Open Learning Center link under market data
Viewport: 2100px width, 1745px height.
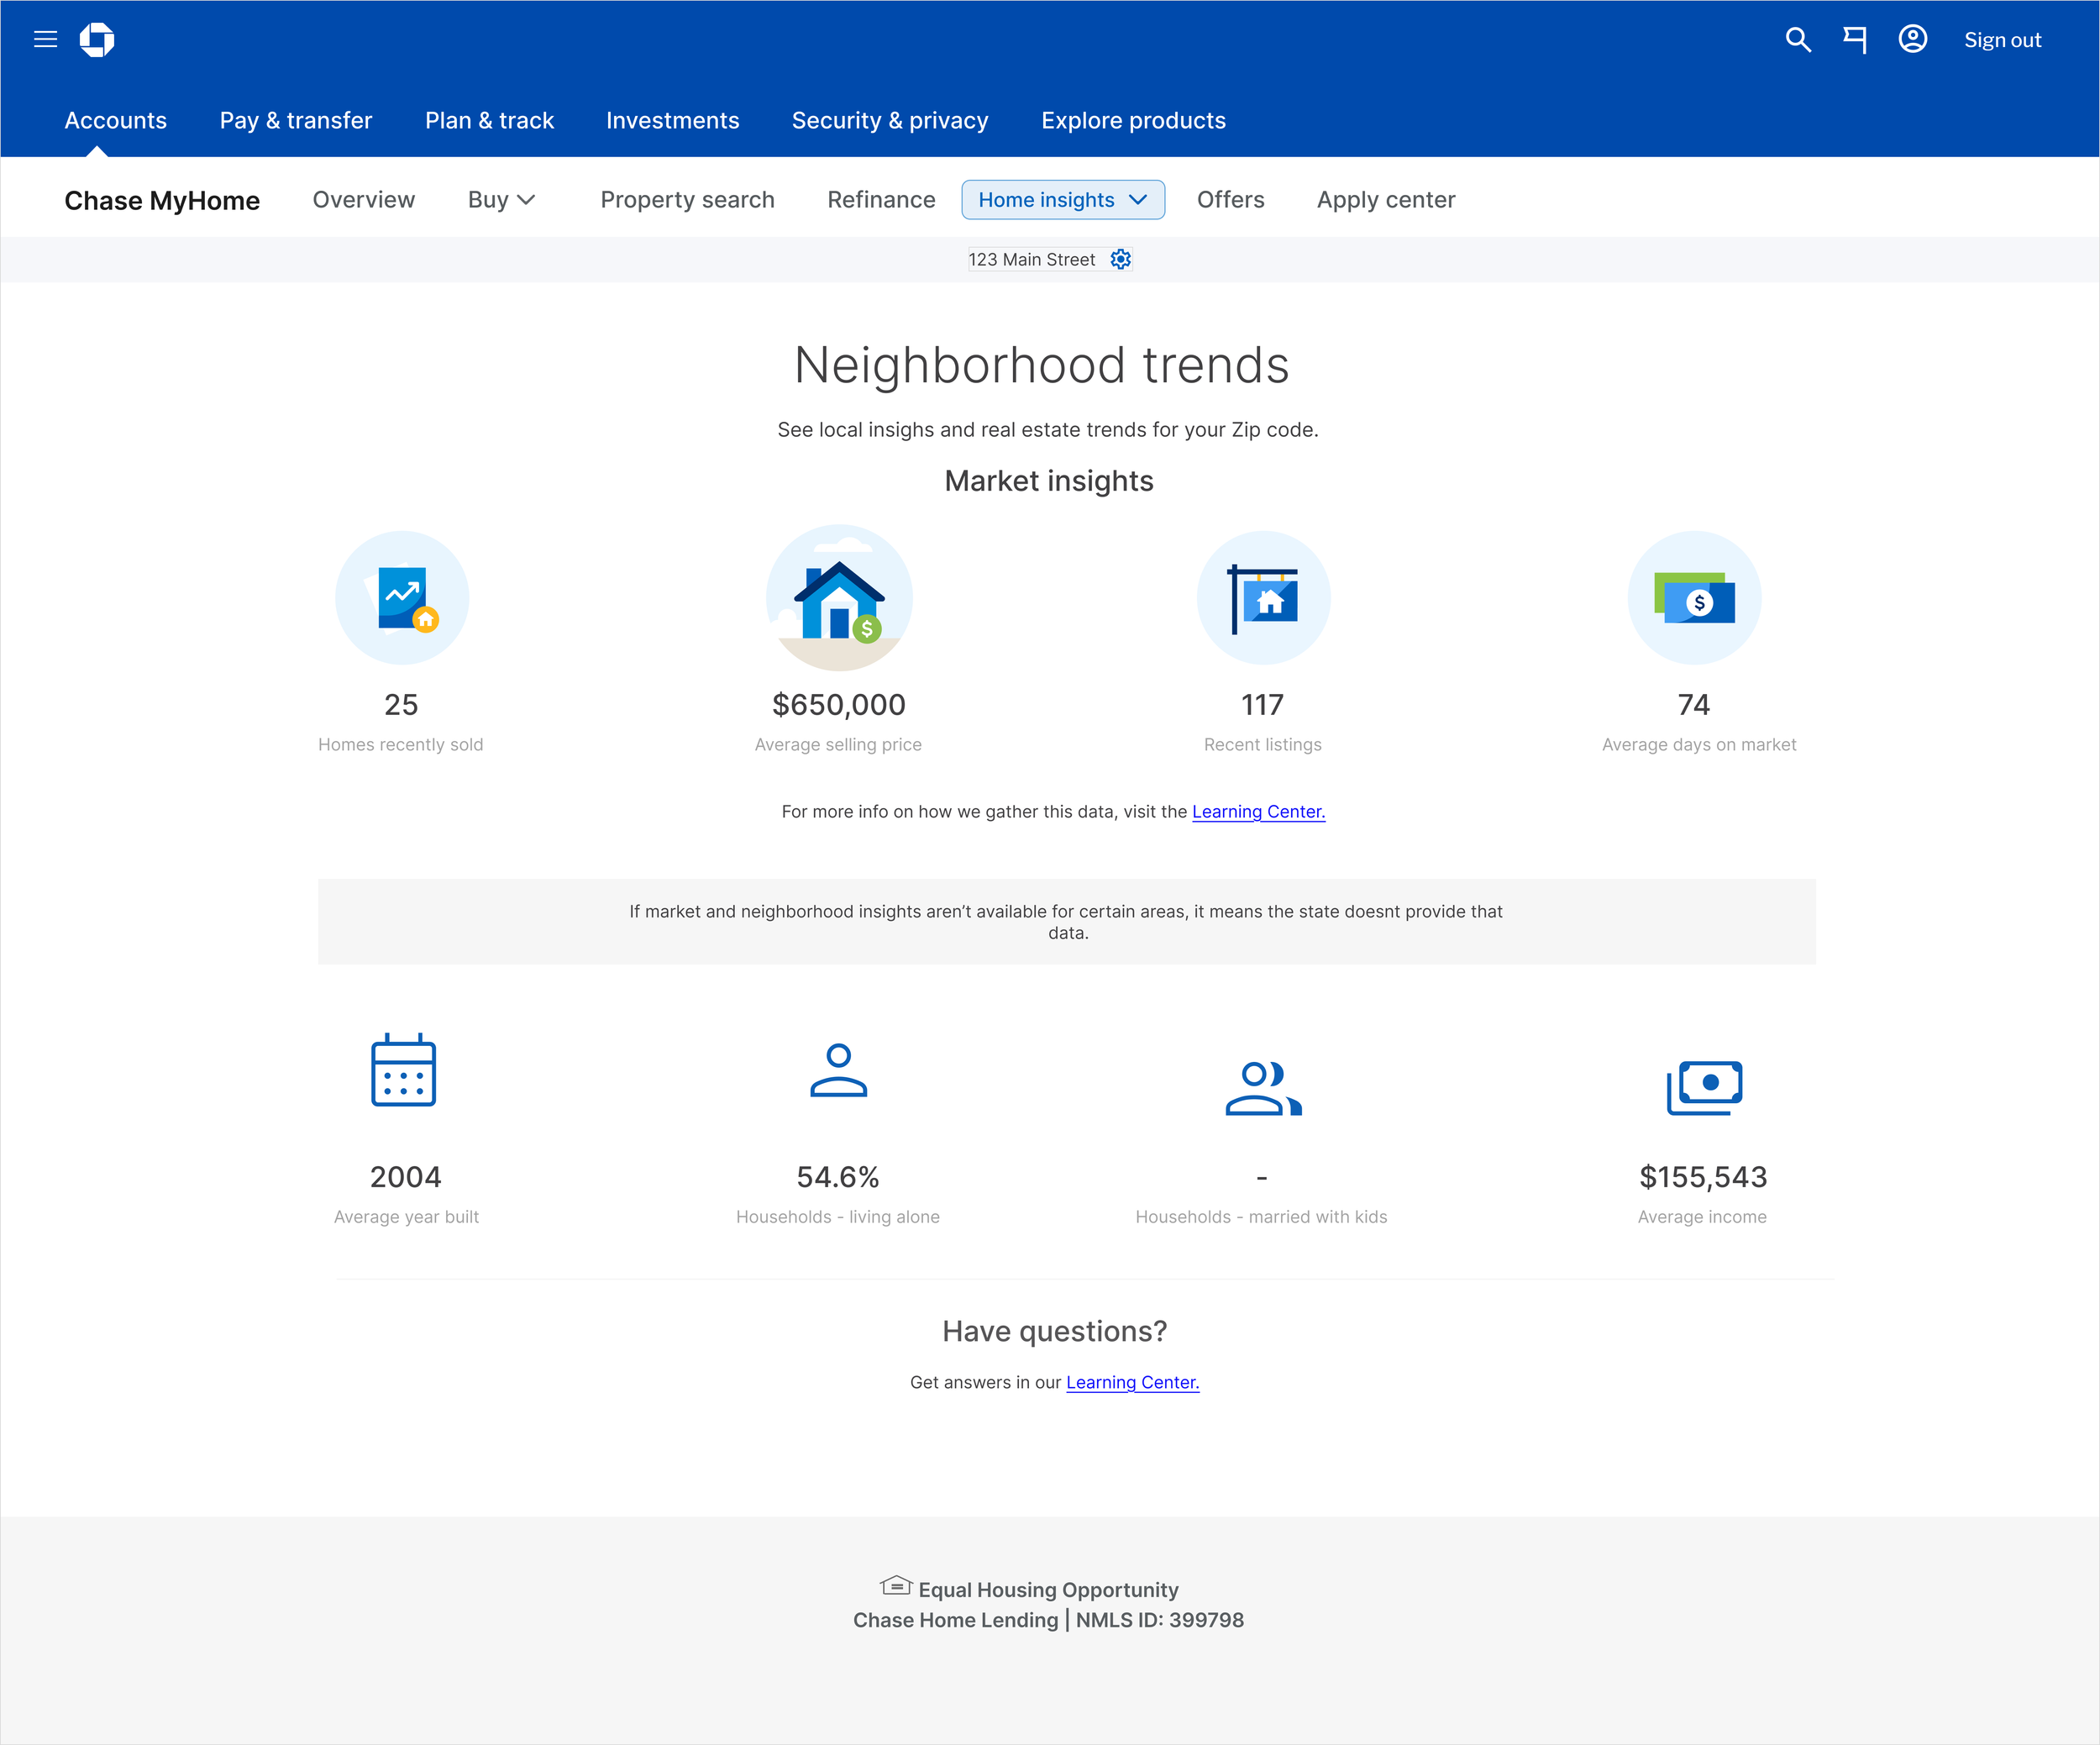(1259, 812)
